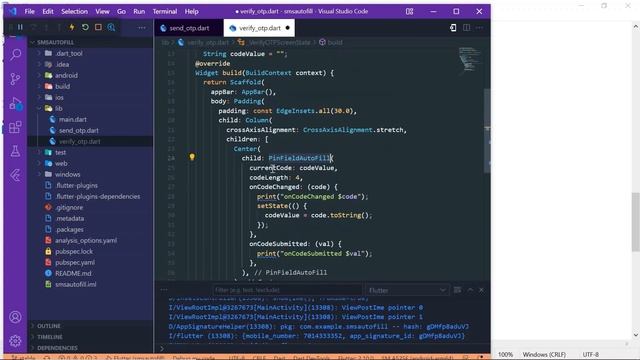Open main.dart in explorer
Screen dimensions: 640x360
[73, 120]
